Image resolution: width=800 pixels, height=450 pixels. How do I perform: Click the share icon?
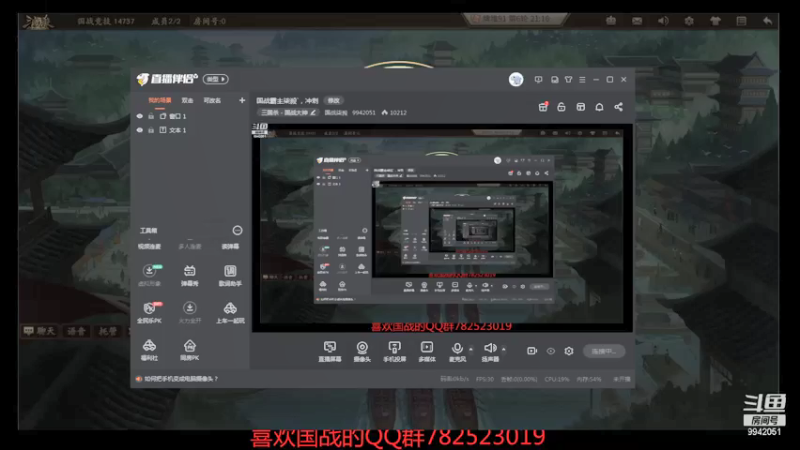tap(618, 107)
